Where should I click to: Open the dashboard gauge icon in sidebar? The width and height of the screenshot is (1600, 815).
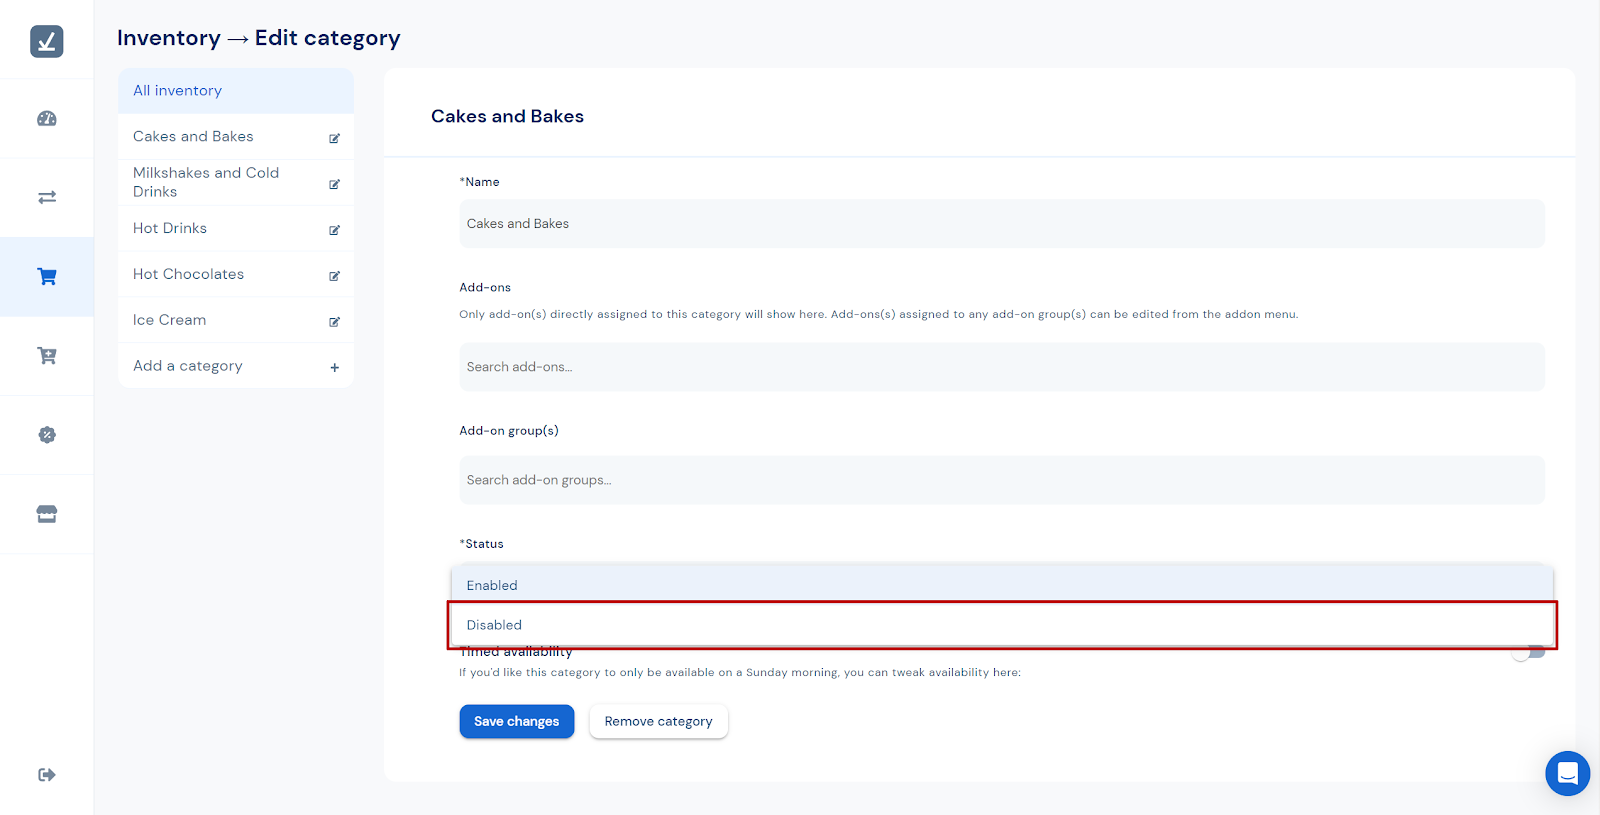pos(47,119)
